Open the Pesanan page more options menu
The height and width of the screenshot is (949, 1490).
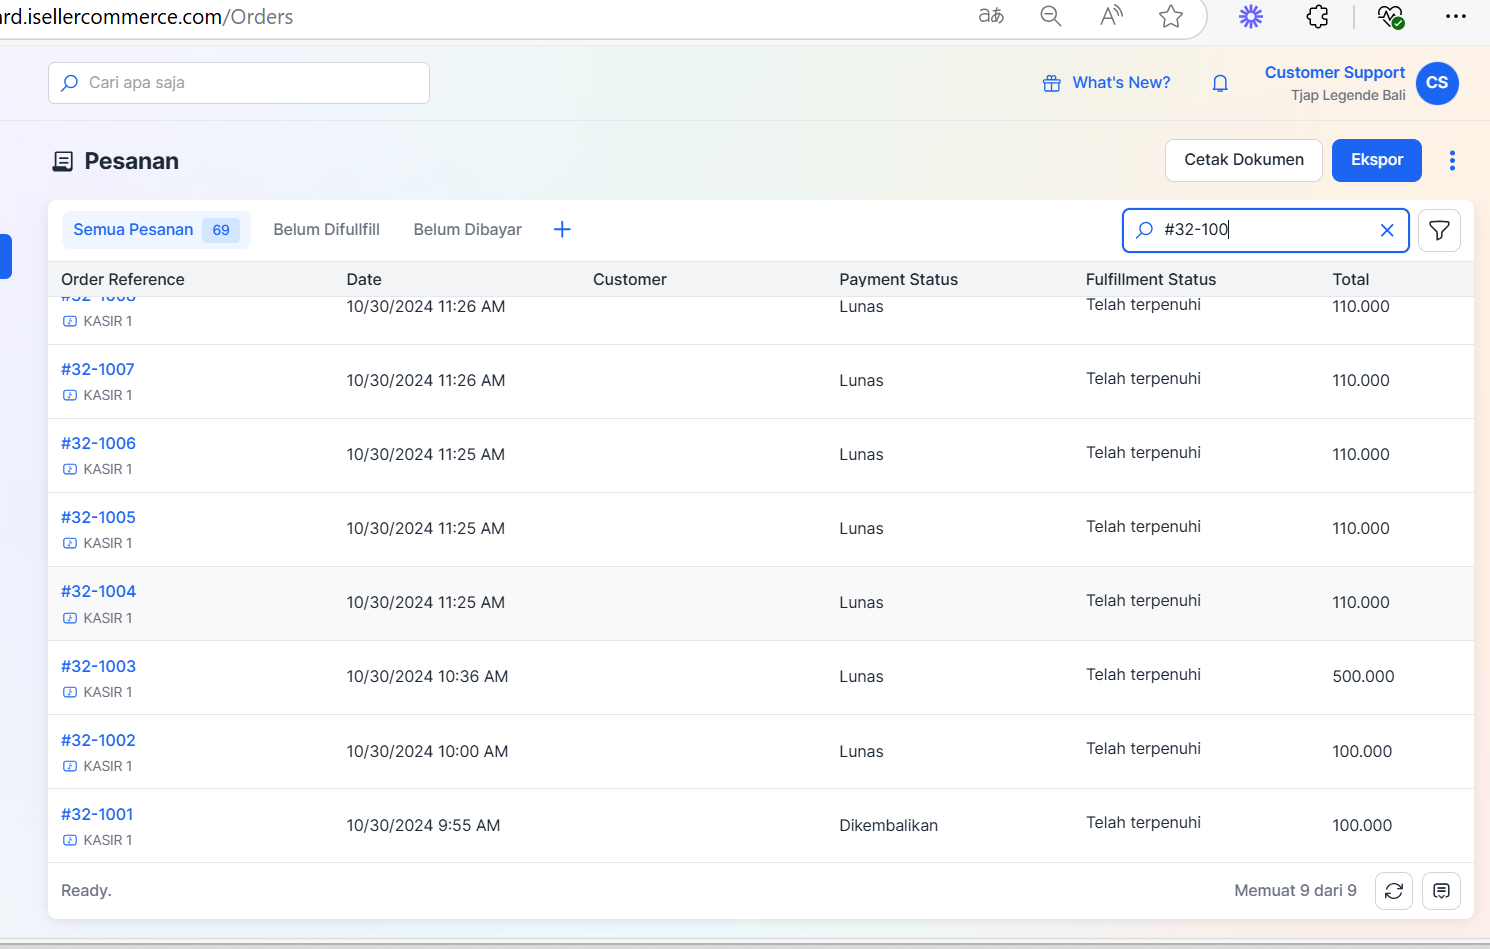tap(1452, 160)
